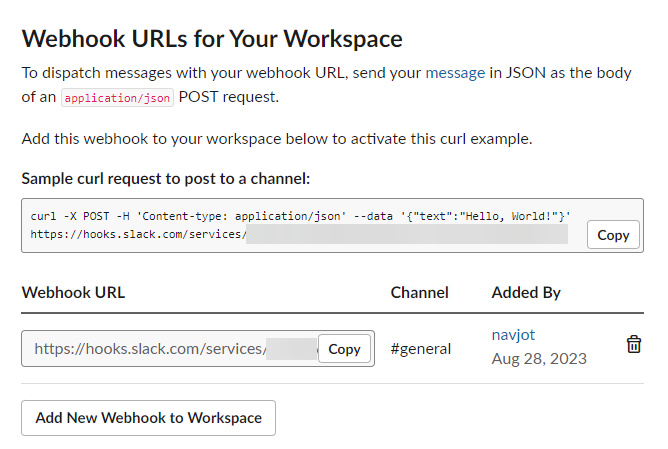
Task: Delete the webhook using the trash icon
Action: tap(633, 345)
